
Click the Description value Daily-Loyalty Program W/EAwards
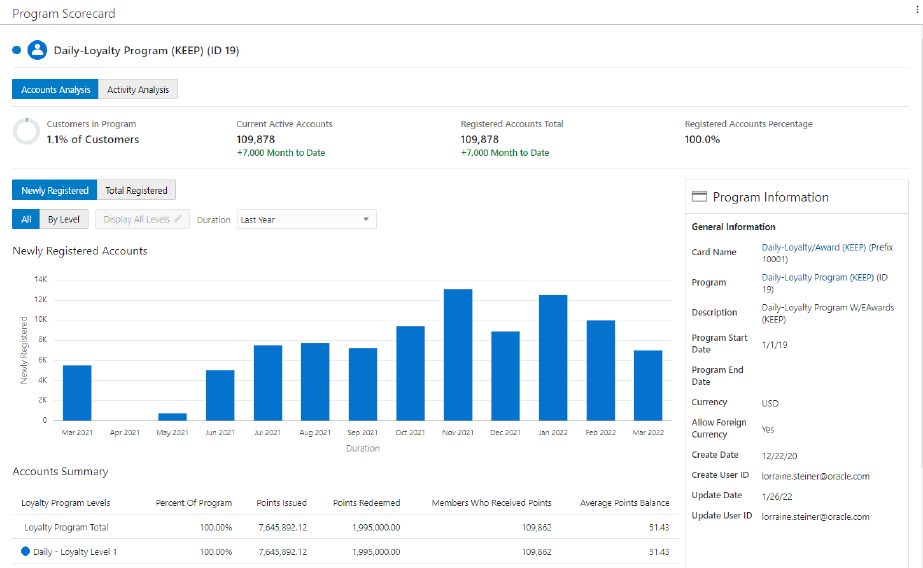828,313
